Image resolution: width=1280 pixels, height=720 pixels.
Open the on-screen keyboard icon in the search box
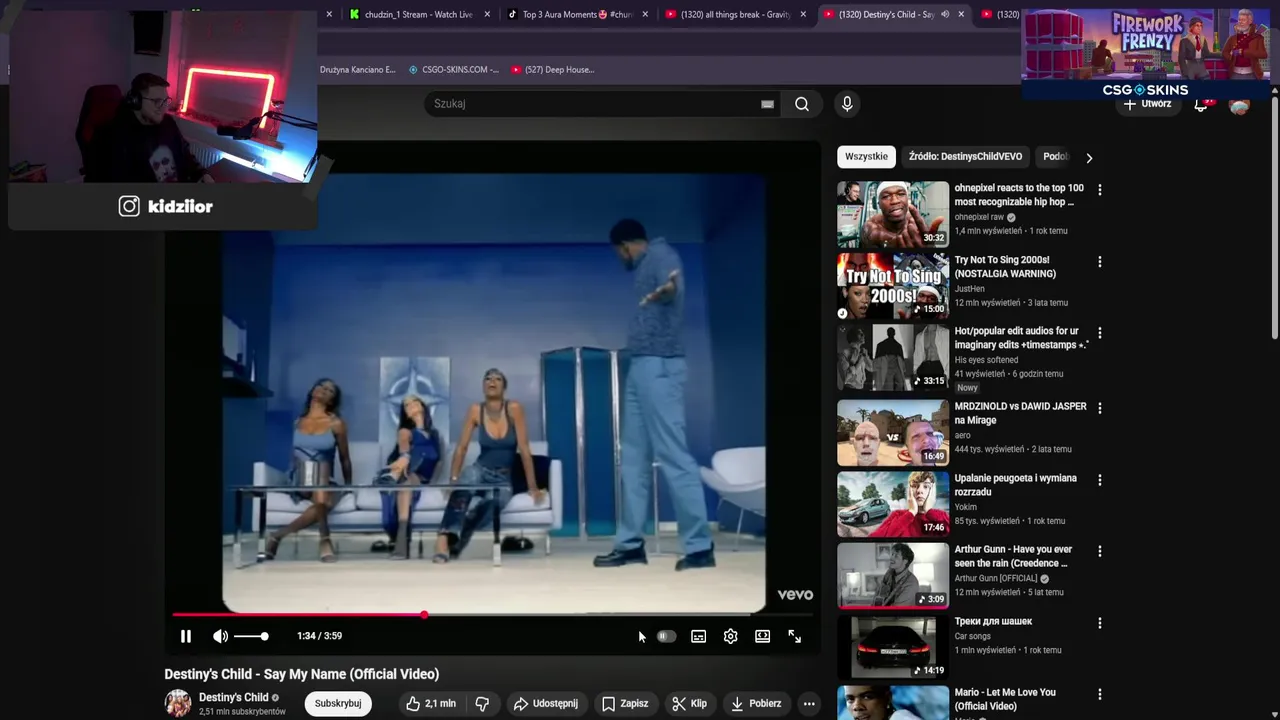767,104
